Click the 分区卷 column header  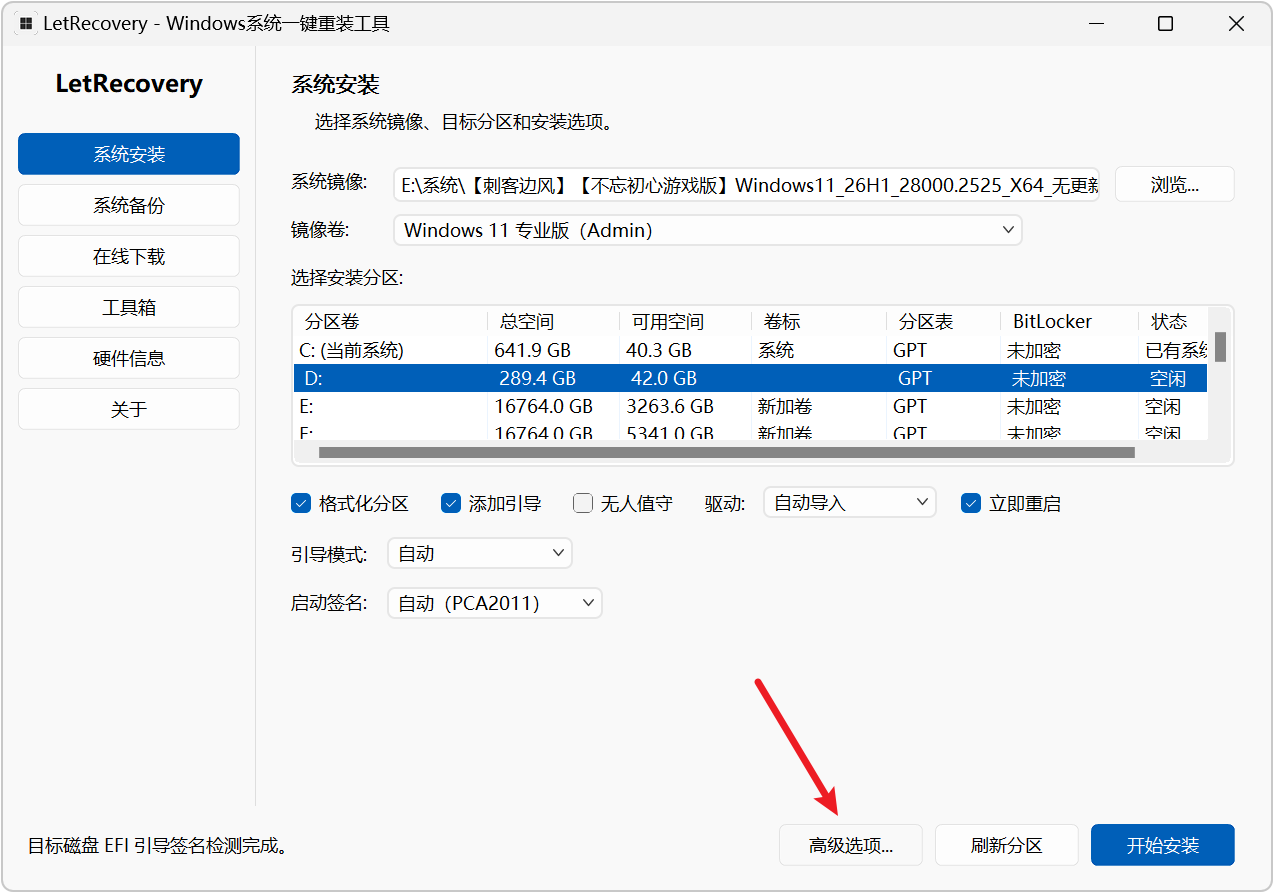coord(390,321)
